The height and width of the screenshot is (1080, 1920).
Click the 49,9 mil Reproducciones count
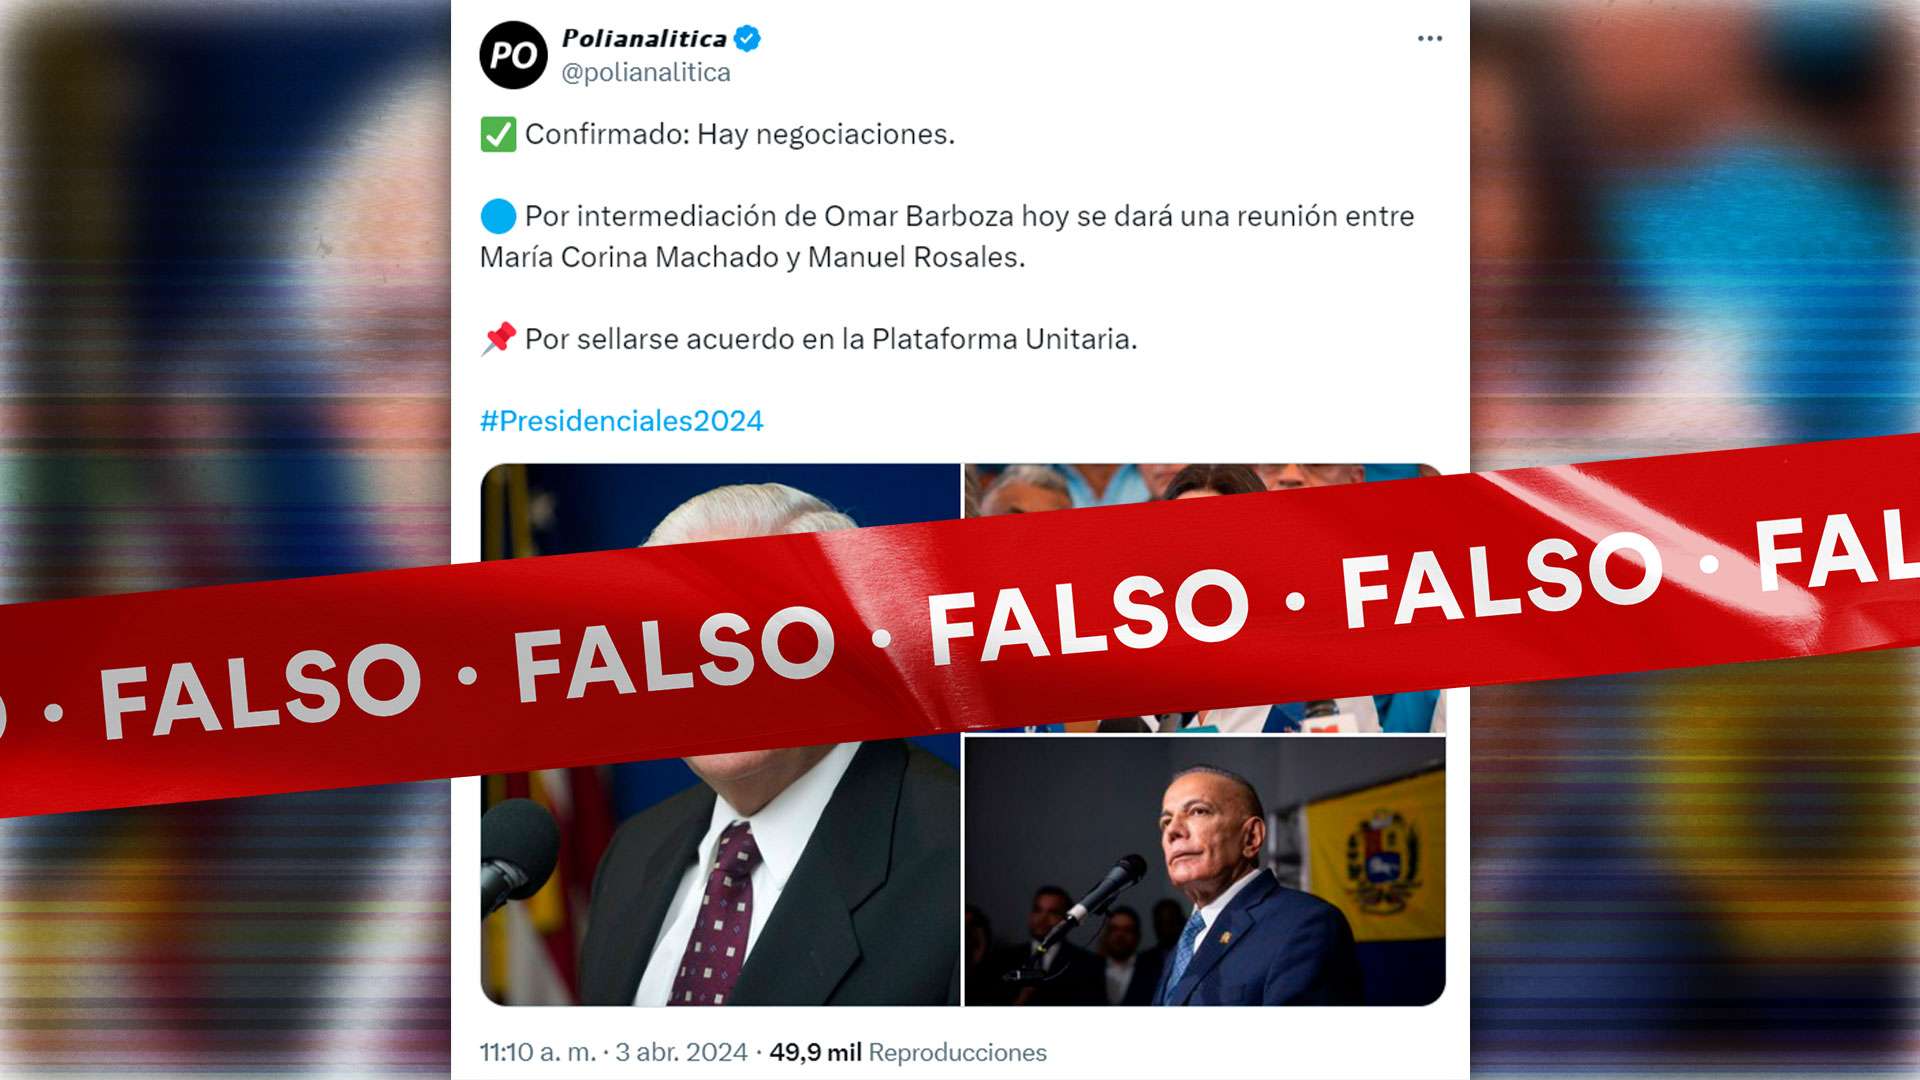[x=907, y=1052]
